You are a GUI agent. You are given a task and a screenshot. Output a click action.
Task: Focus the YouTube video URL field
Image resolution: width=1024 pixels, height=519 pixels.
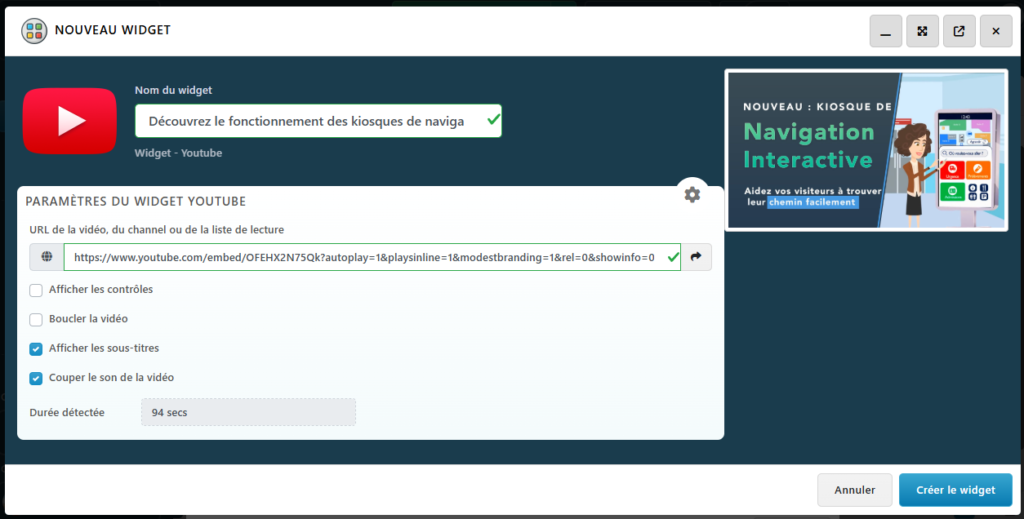pyautogui.click(x=364, y=257)
